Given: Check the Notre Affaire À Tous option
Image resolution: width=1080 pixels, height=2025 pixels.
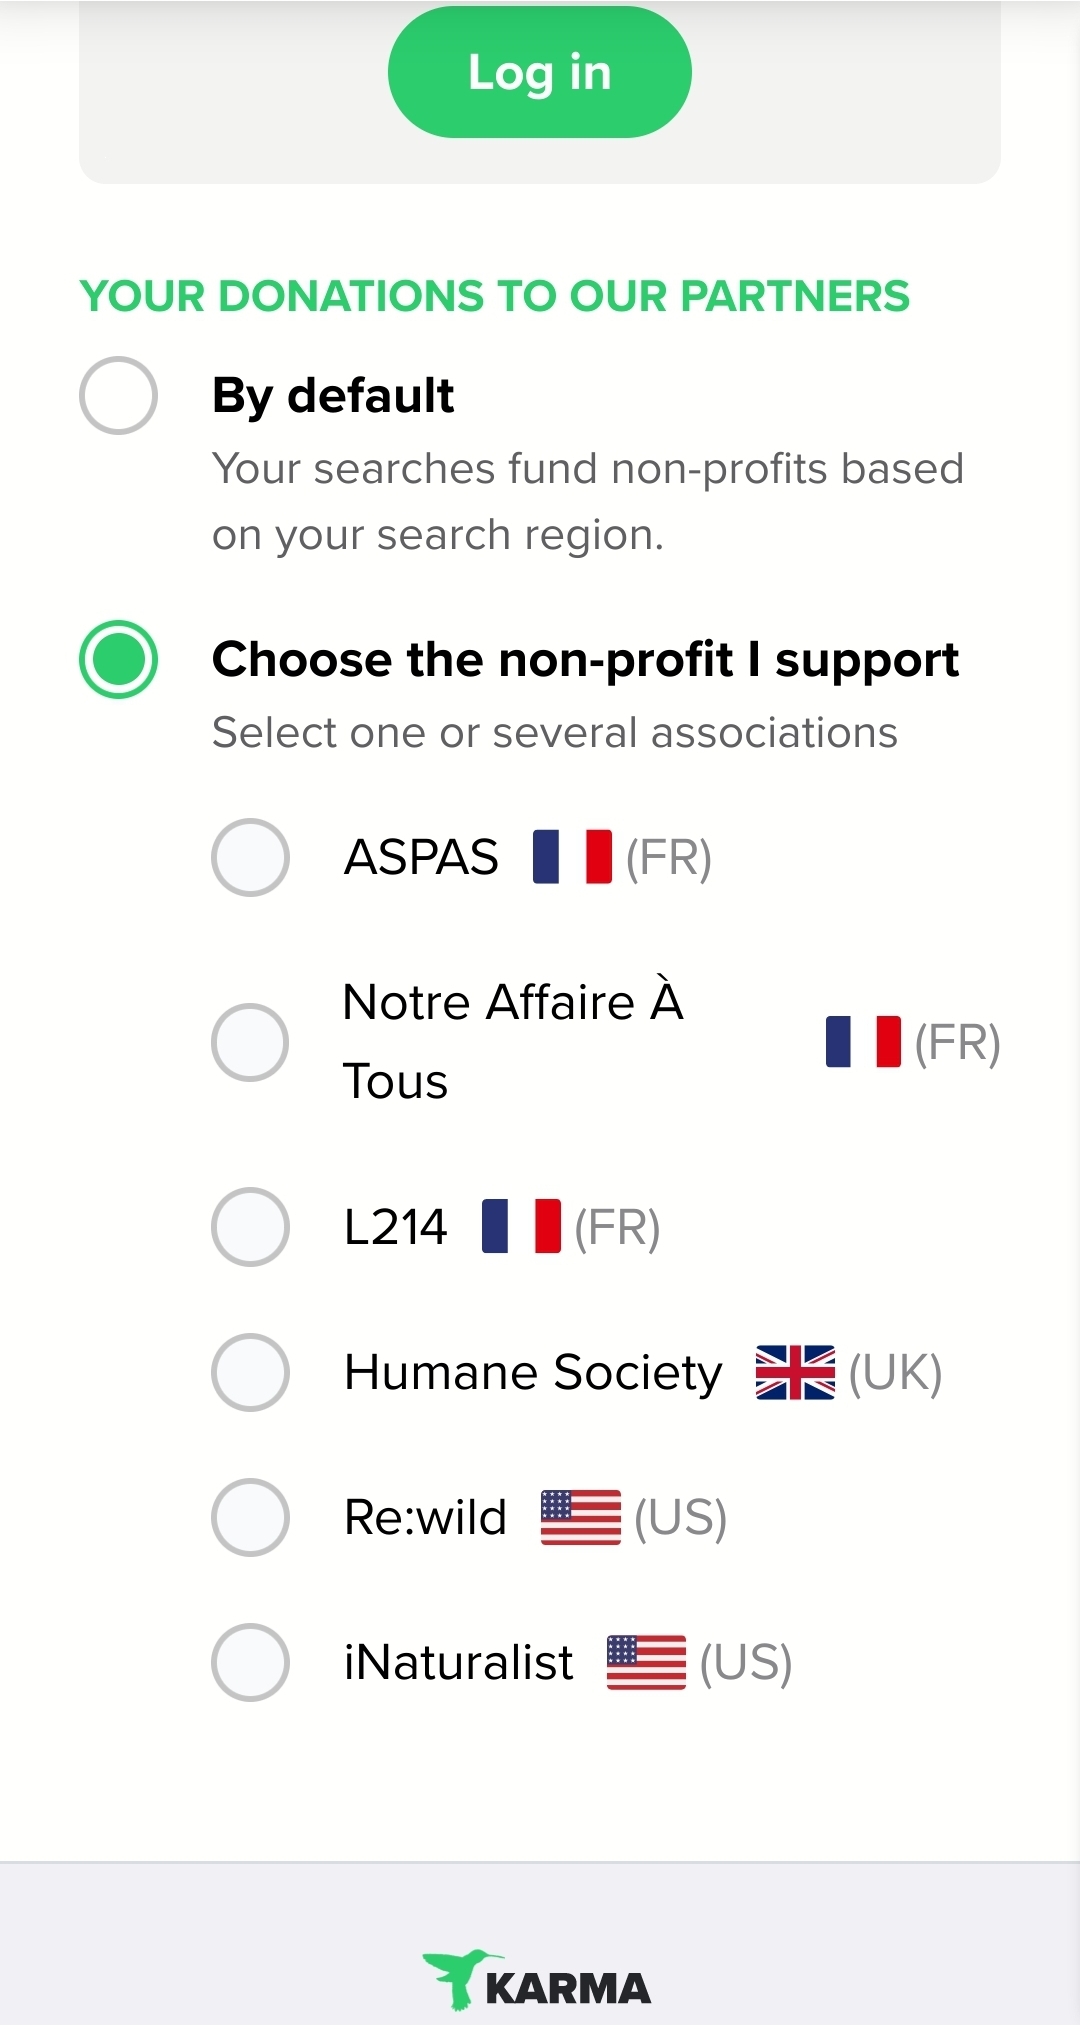Looking at the screenshot, I should coord(250,1042).
